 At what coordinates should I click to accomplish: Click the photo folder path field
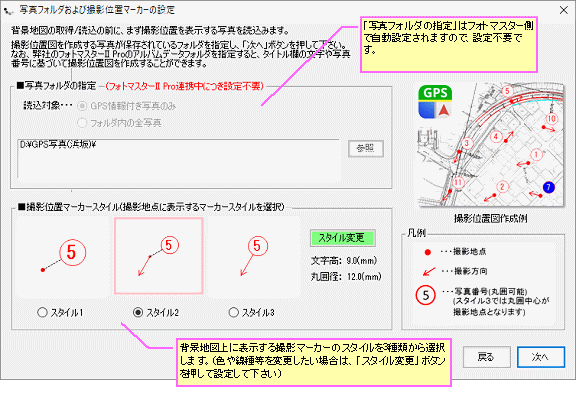pos(179,159)
